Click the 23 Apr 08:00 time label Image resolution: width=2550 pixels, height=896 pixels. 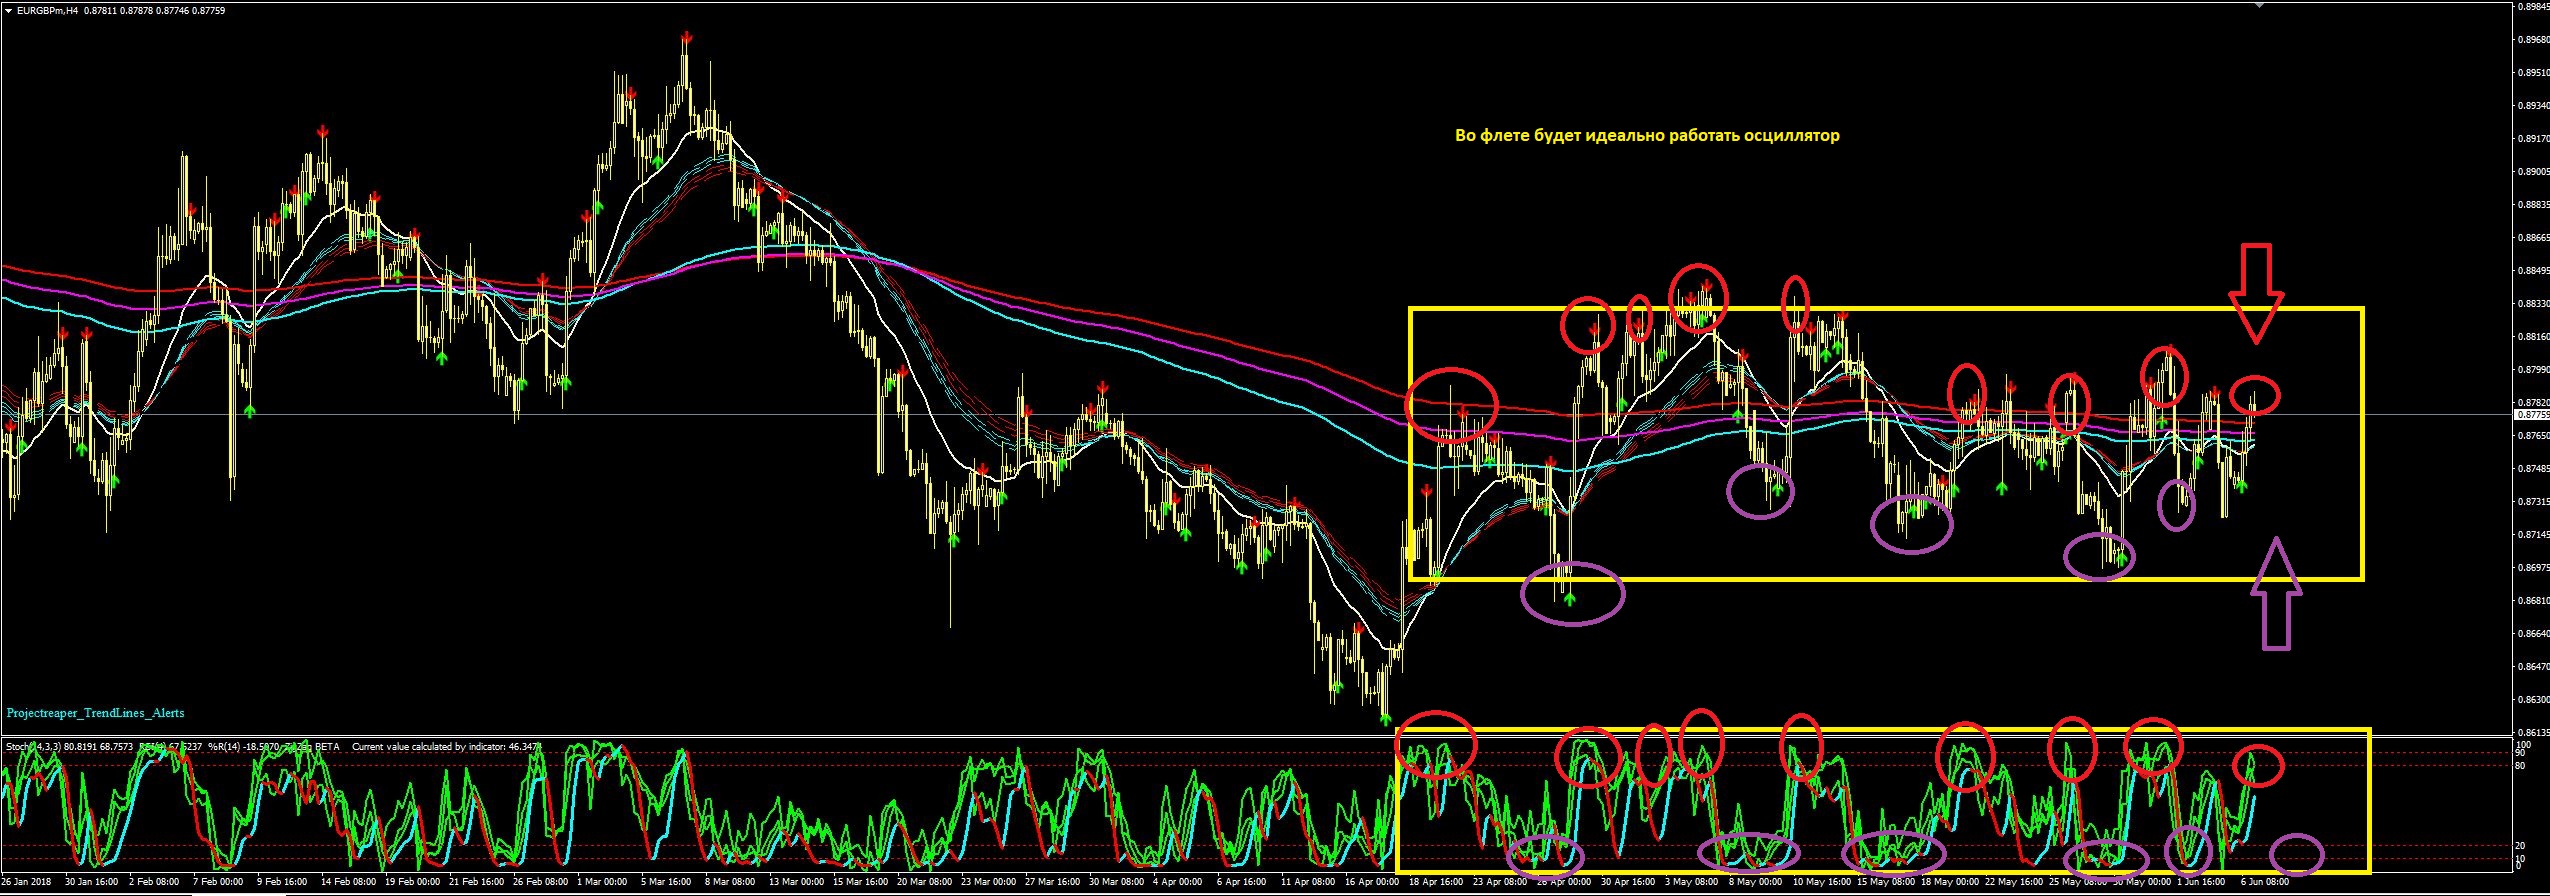[1500, 882]
